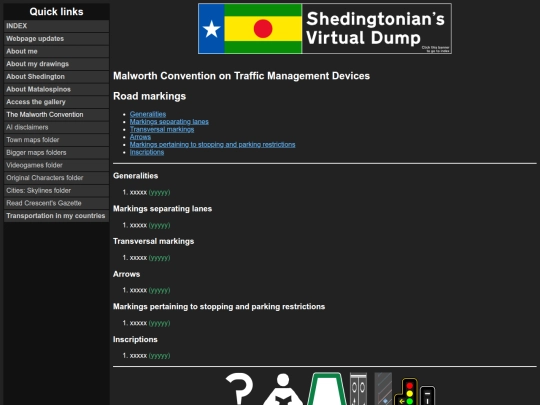Open Bigger maps folders

pyautogui.click(x=56, y=153)
